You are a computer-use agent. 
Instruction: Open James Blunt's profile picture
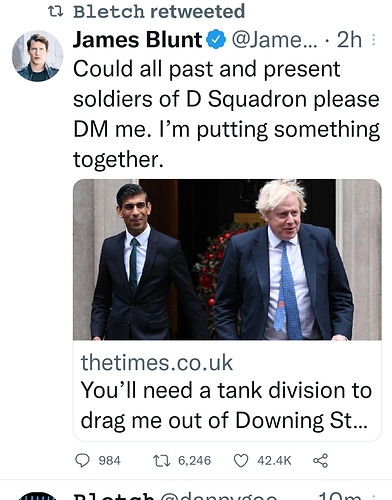coord(37,56)
